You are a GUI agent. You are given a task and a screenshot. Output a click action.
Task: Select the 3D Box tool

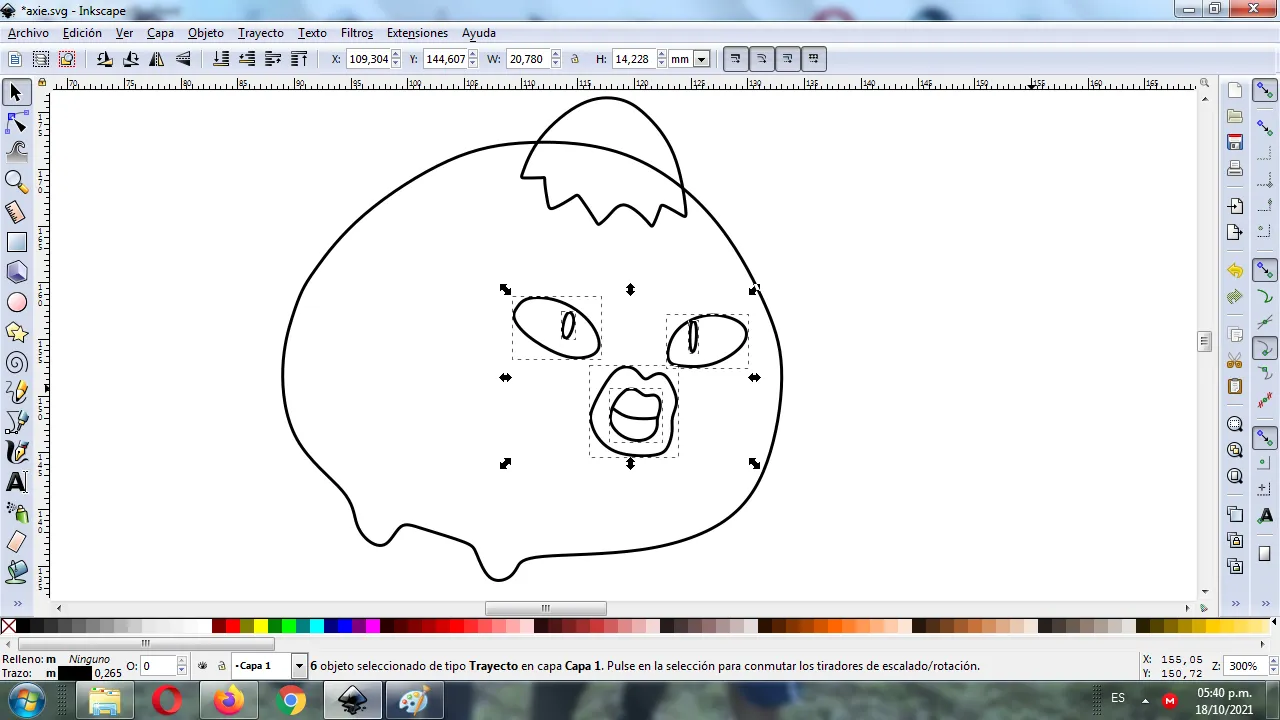(x=16, y=272)
